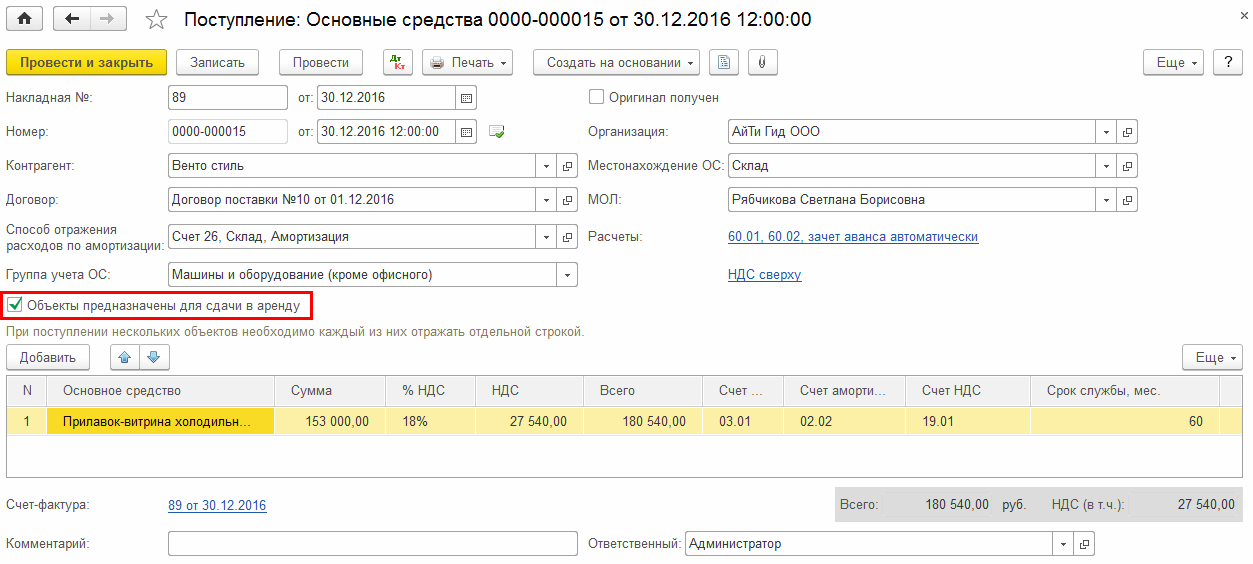Click into the Комментарий input field
Viewport: 1253px width, 564px height.
[372, 544]
